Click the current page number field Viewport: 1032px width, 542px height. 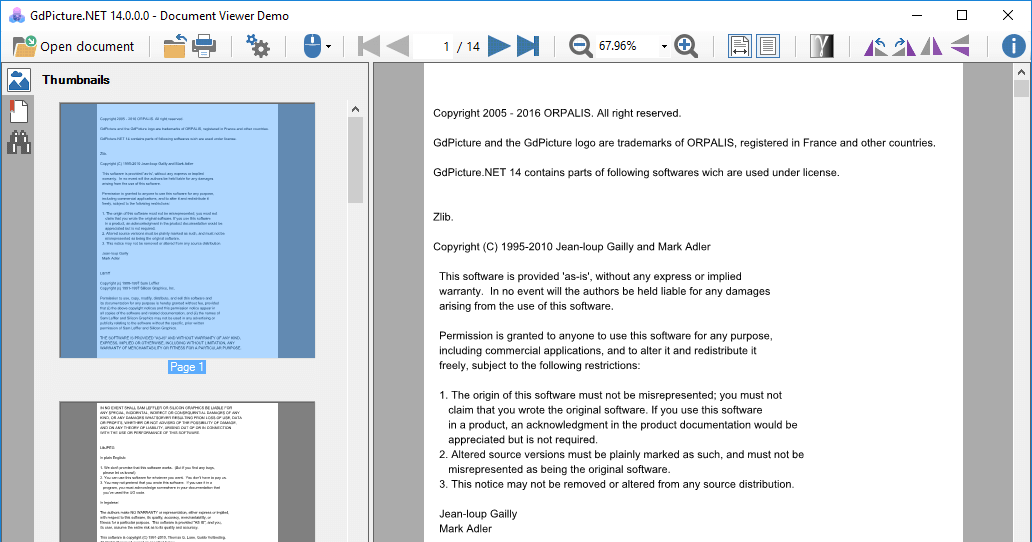432,46
